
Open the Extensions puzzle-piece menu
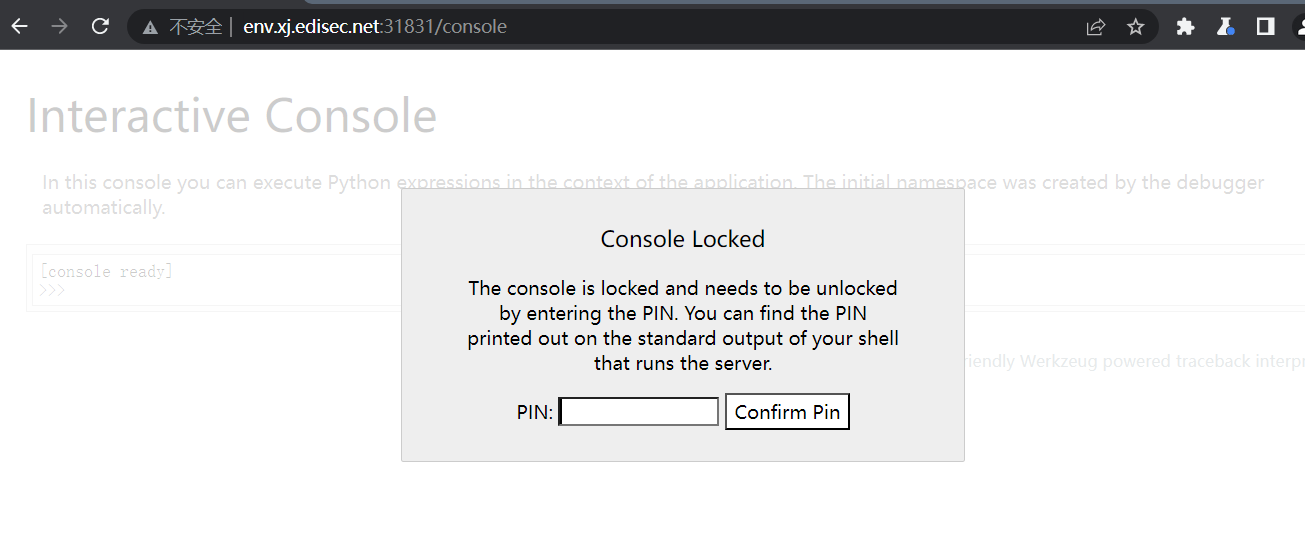pos(1185,27)
